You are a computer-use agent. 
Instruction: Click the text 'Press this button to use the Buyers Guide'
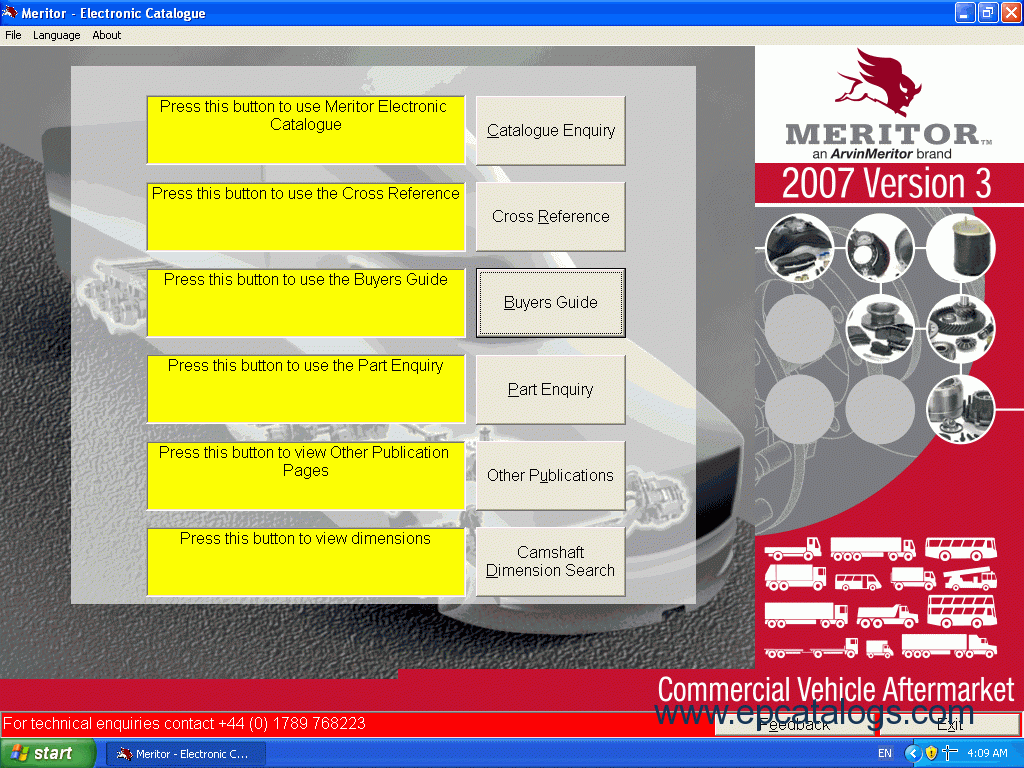pos(306,280)
